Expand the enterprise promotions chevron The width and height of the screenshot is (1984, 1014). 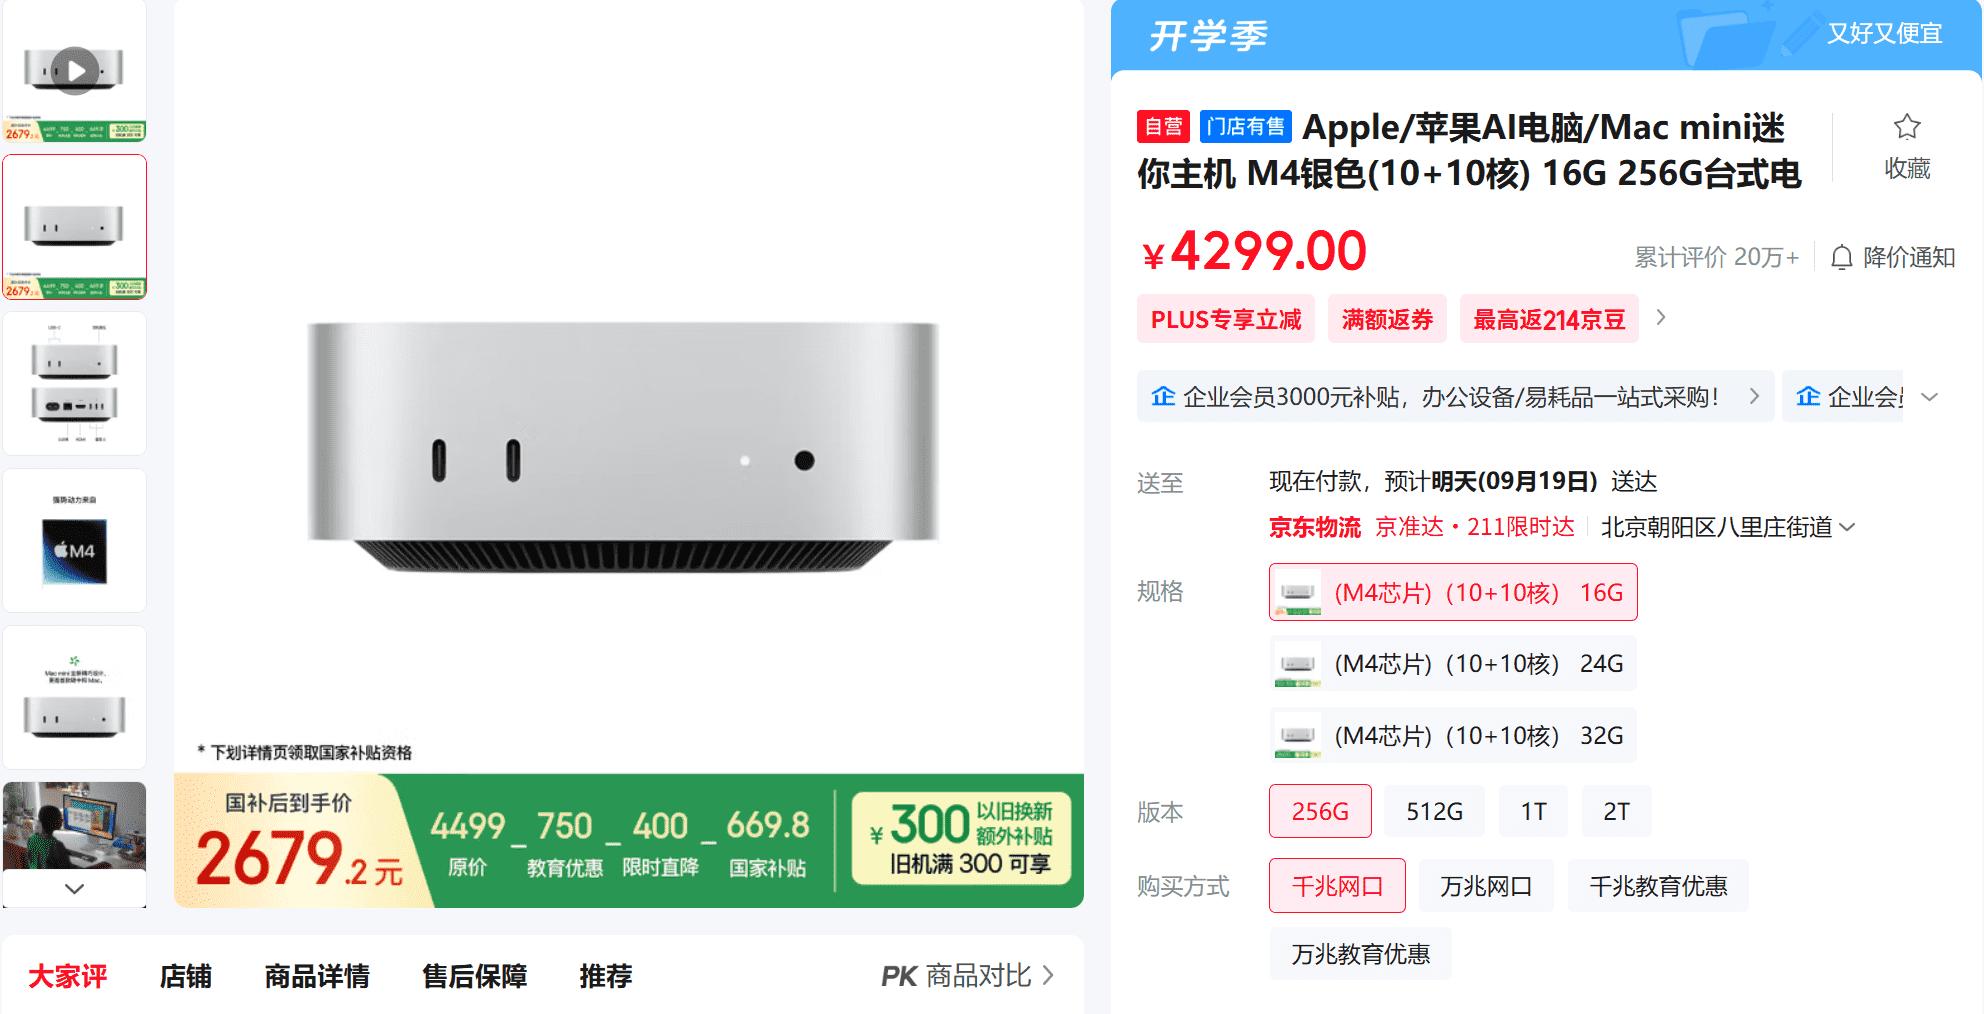click(1929, 397)
